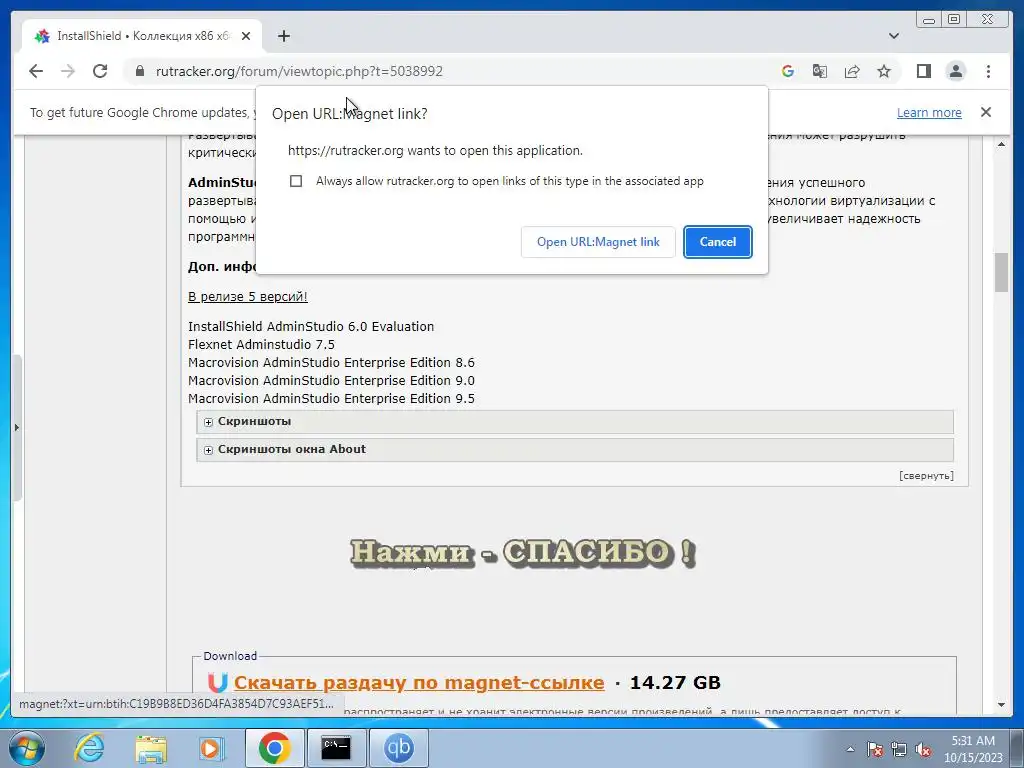Screen dimensions: 1024x768
Task: Dismiss the Chrome updates infobar
Action: pos(985,112)
